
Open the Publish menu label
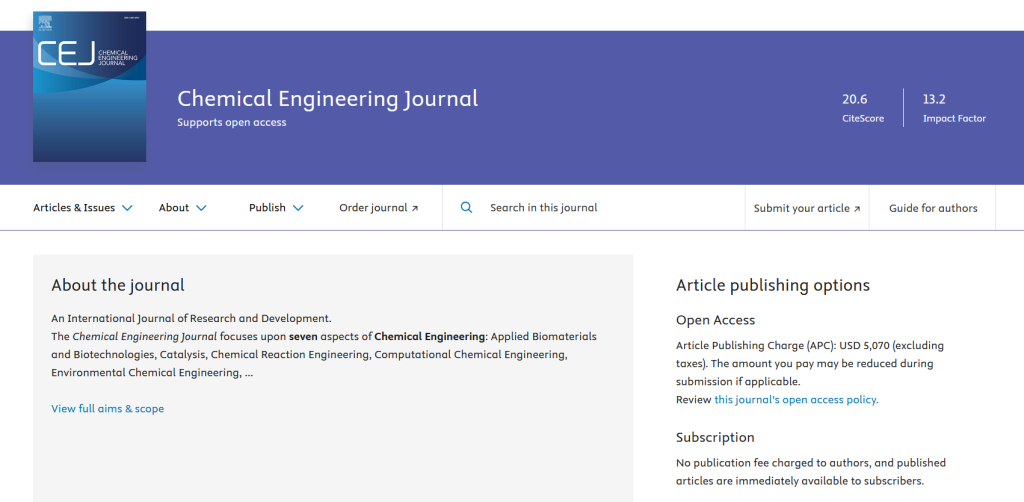pos(267,208)
